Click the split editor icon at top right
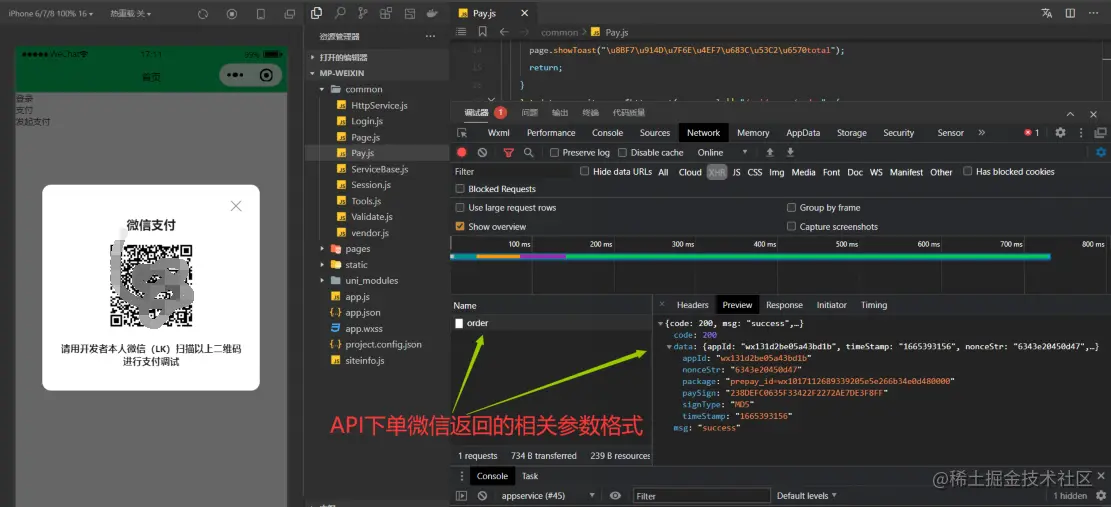Viewport: 1111px width, 507px height. coord(1070,13)
